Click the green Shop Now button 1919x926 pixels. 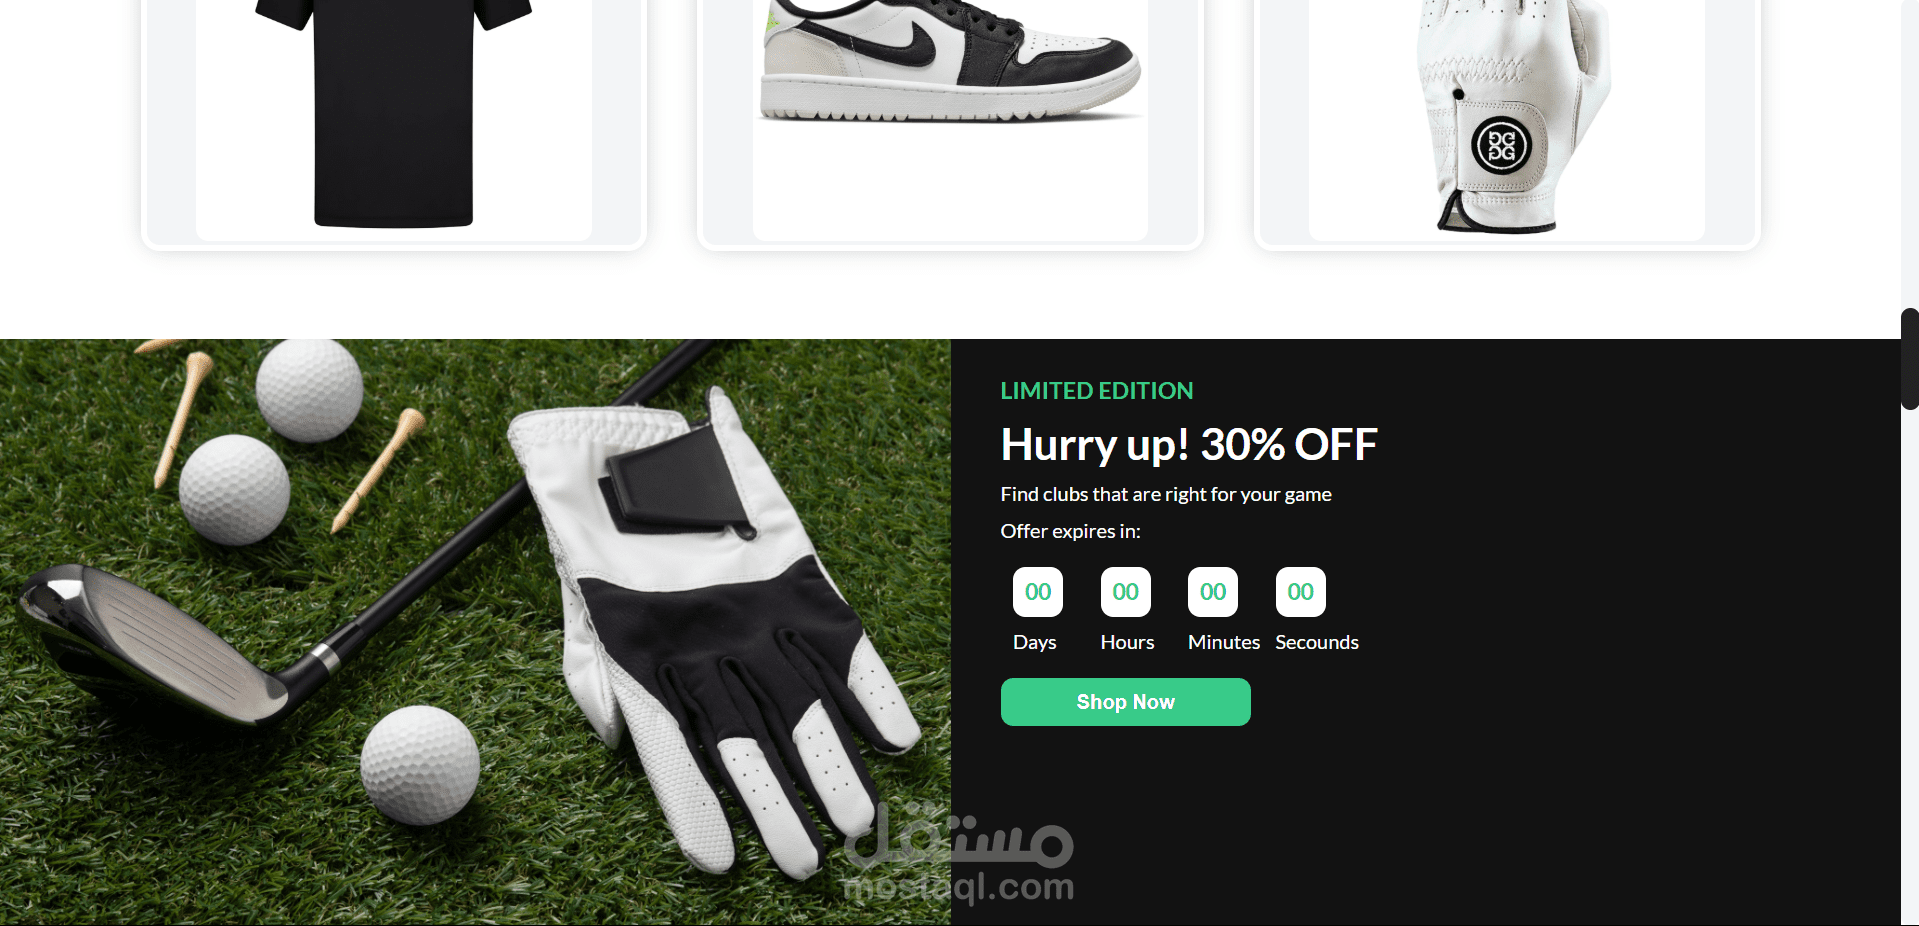coord(1125,702)
